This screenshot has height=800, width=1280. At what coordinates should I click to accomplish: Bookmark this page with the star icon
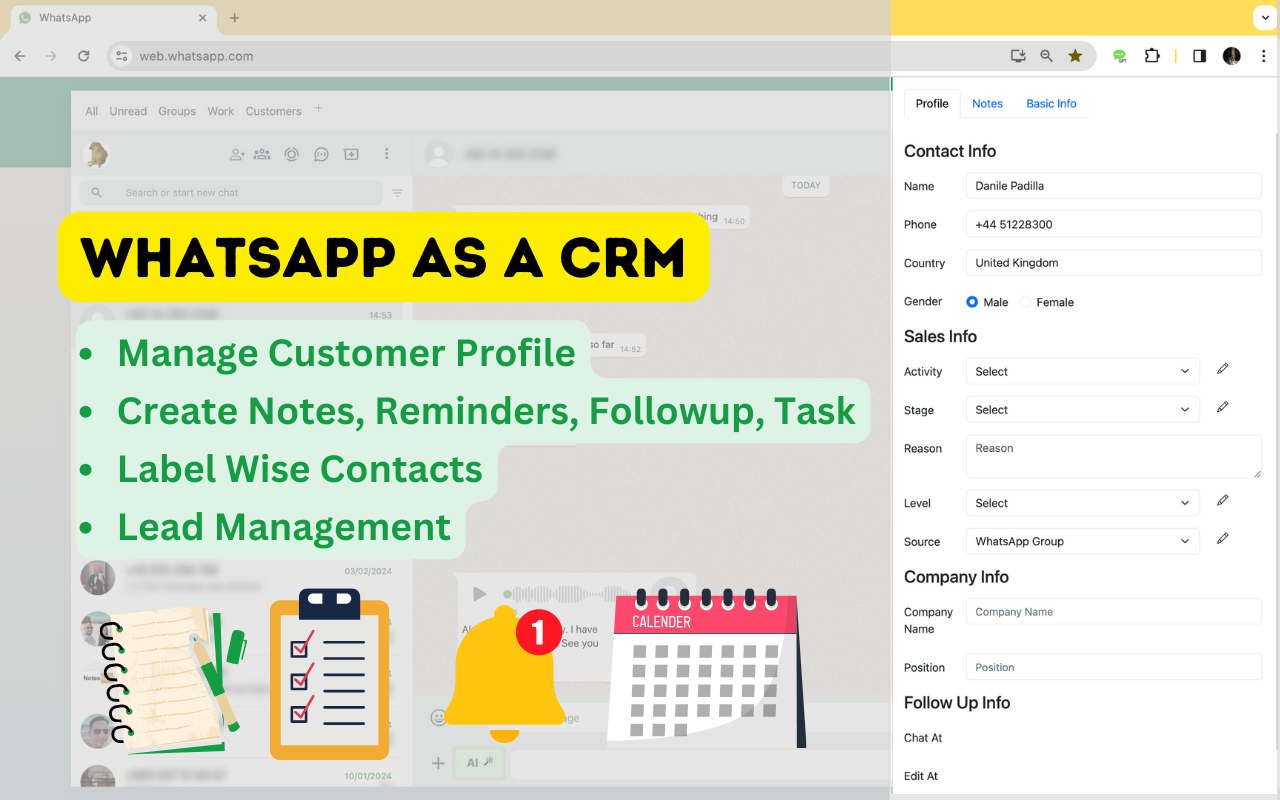[1075, 56]
